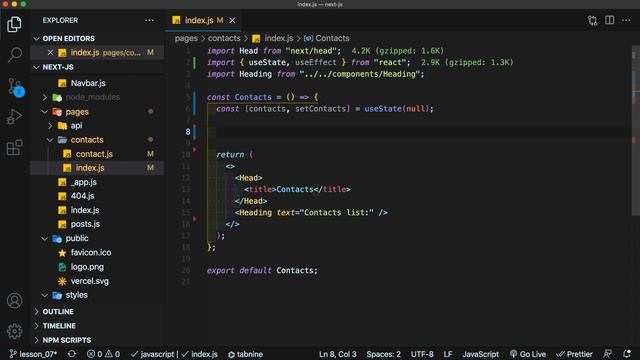This screenshot has height=360, width=640.
Task: Open notifications bell icon
Action: pos(627,354)
